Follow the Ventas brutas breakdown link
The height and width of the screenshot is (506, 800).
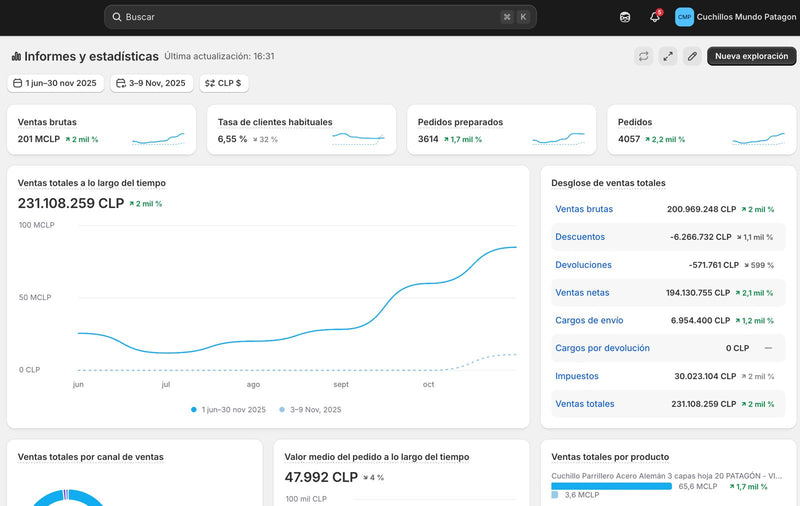pyautogui.click(x=584, y=209)
